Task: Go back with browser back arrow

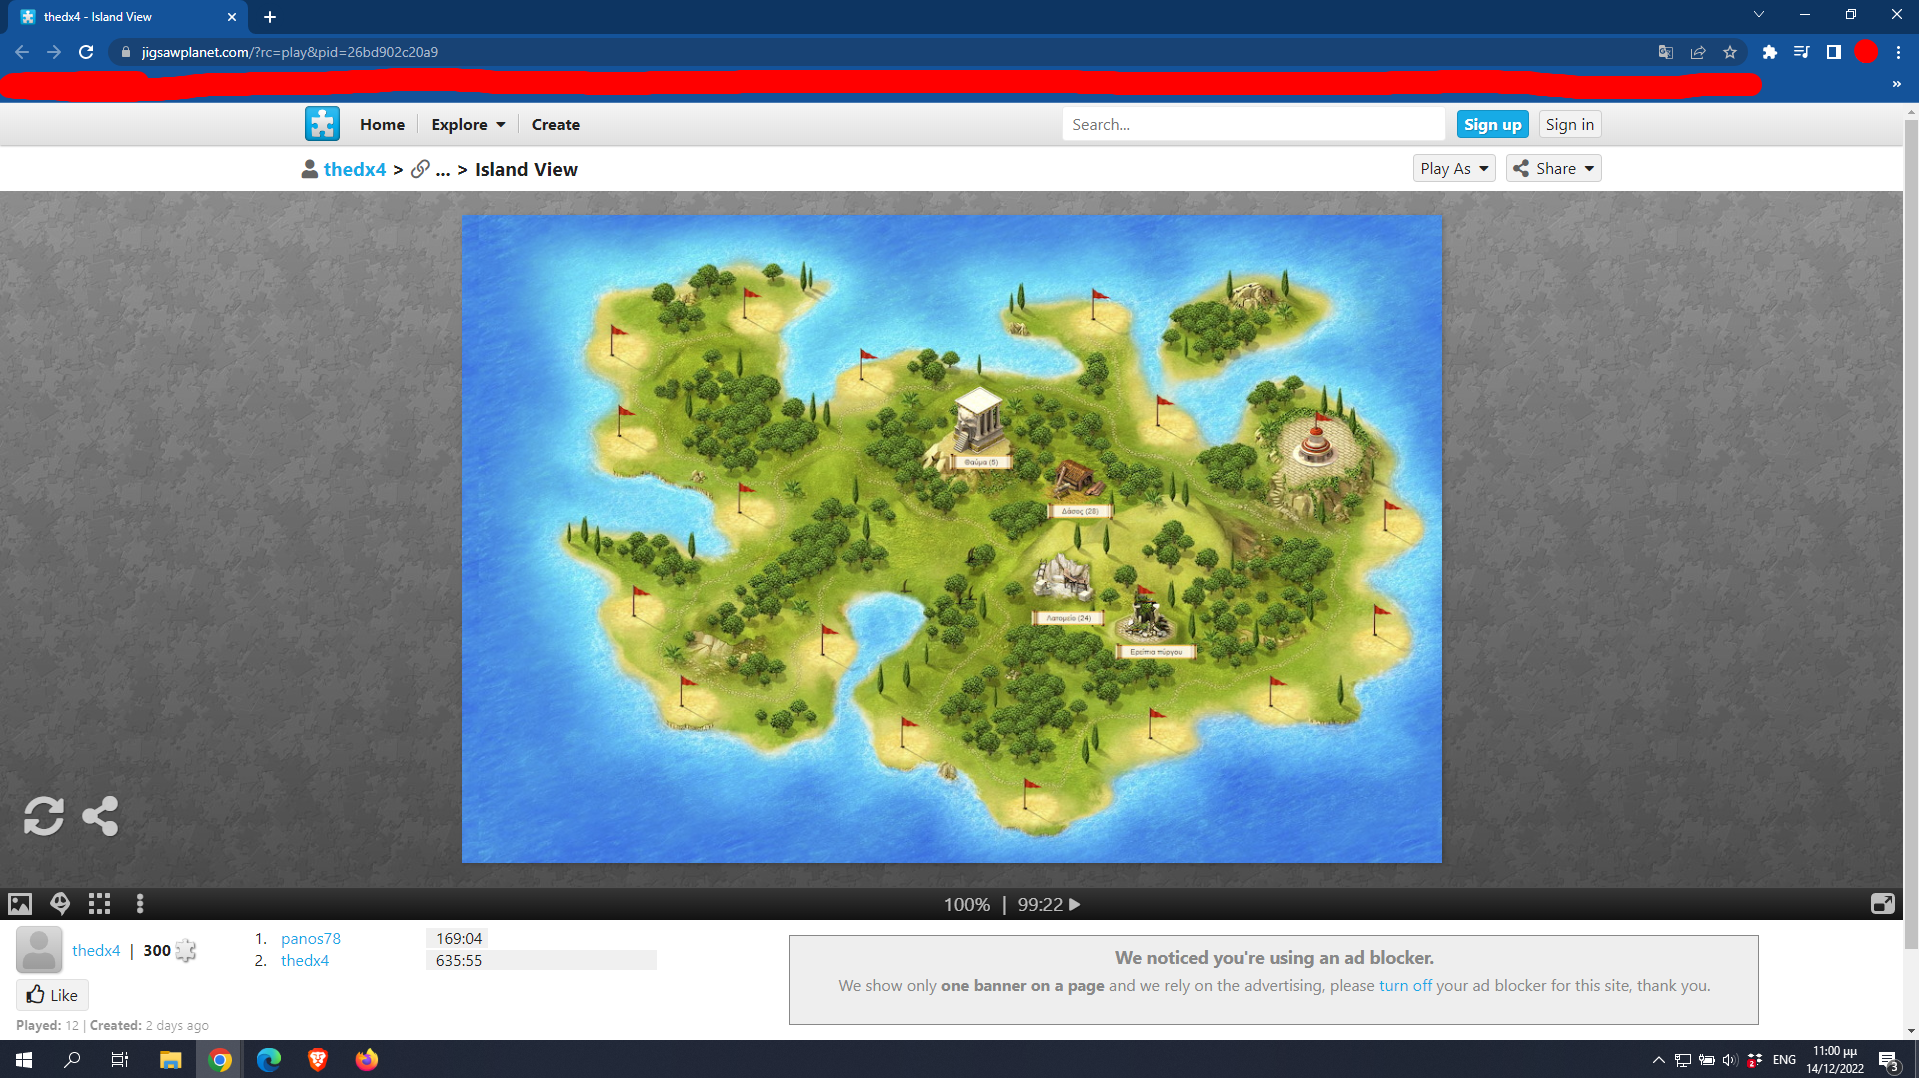Action: (22, 52)
